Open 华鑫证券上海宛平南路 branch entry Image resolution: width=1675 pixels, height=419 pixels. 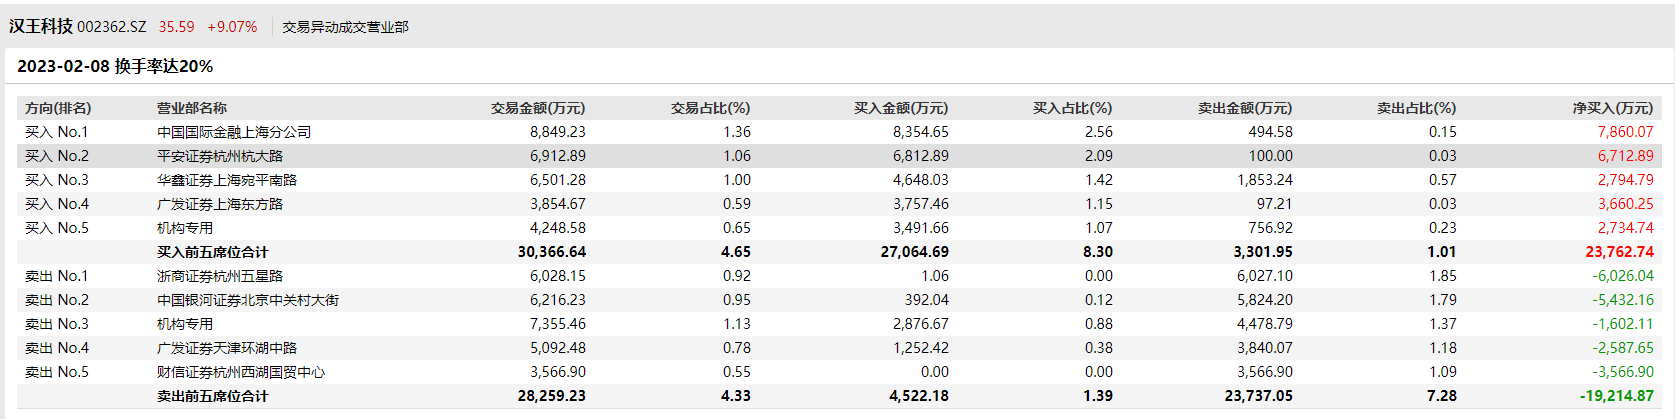coord(227,180)
